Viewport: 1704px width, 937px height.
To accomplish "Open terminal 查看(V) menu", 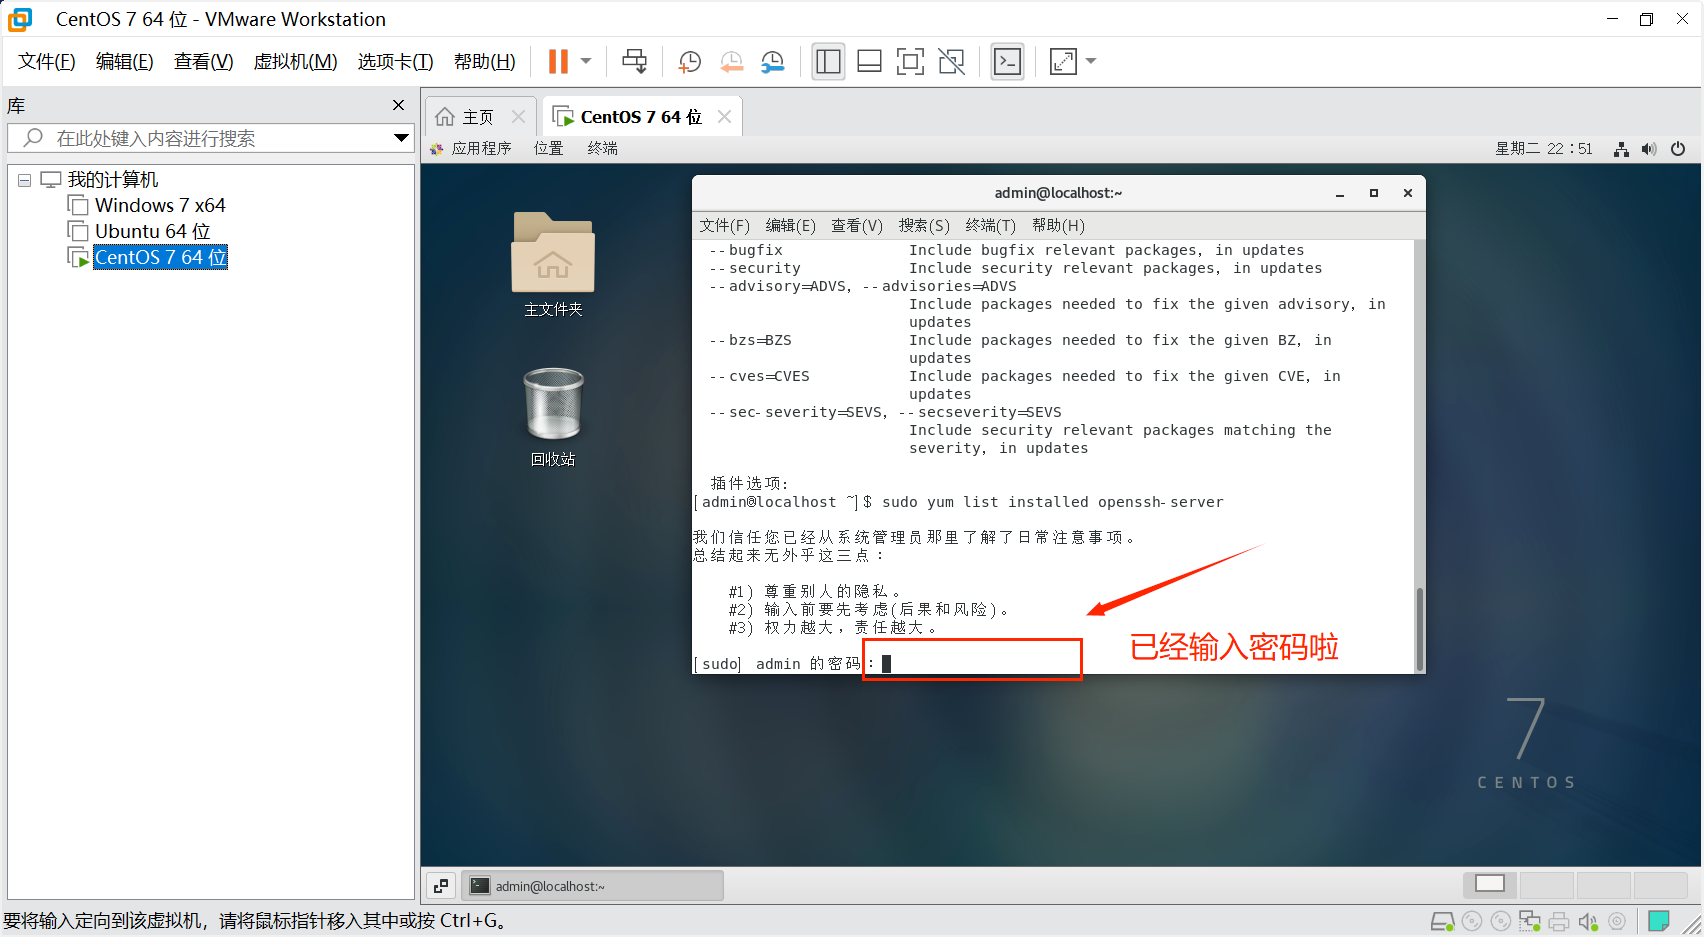I will [857, 226].
